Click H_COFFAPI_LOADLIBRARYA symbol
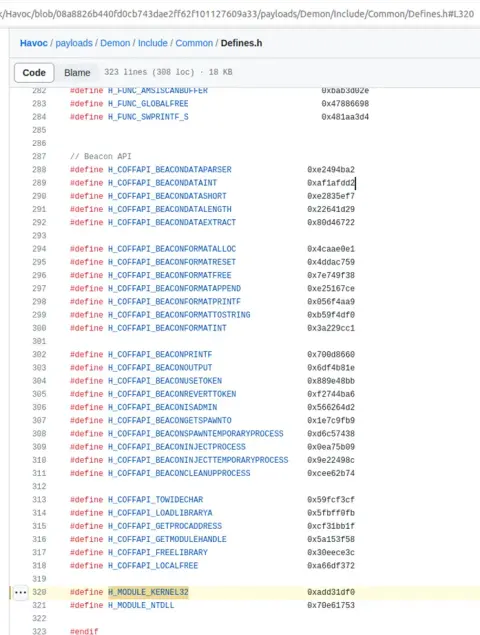 pos(160,513)
